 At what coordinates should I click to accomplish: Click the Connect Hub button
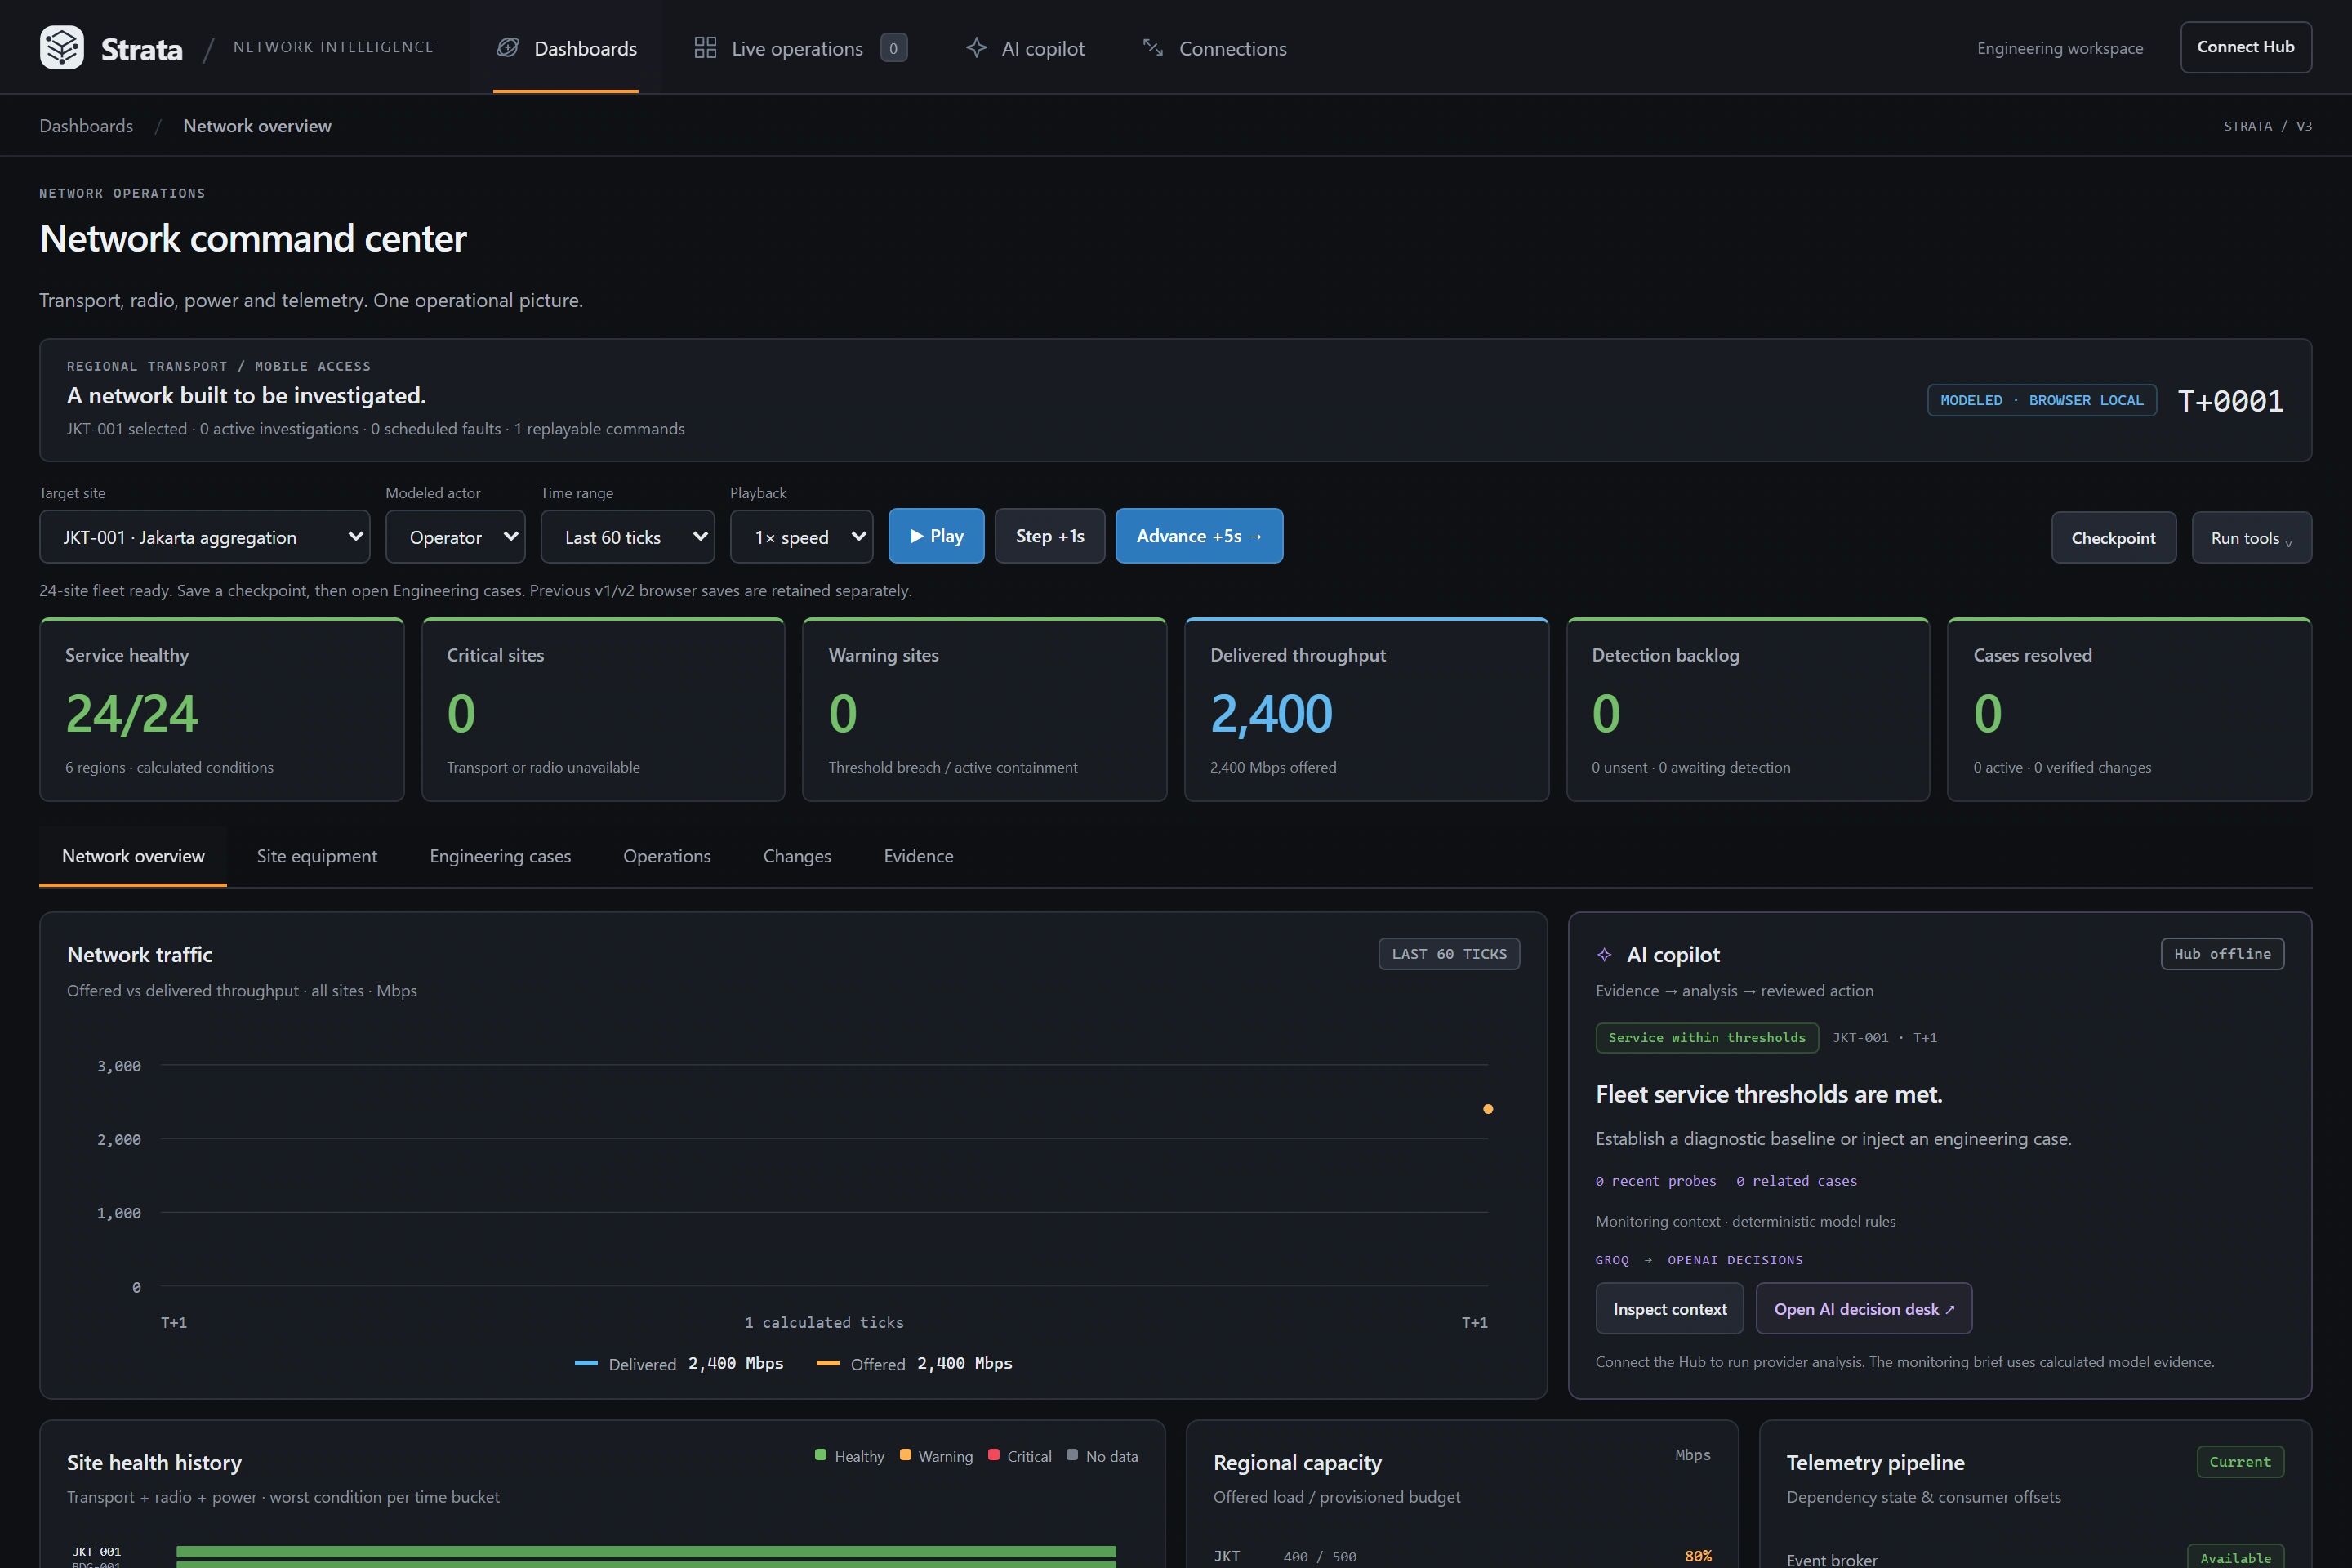tap(2246, 47)
